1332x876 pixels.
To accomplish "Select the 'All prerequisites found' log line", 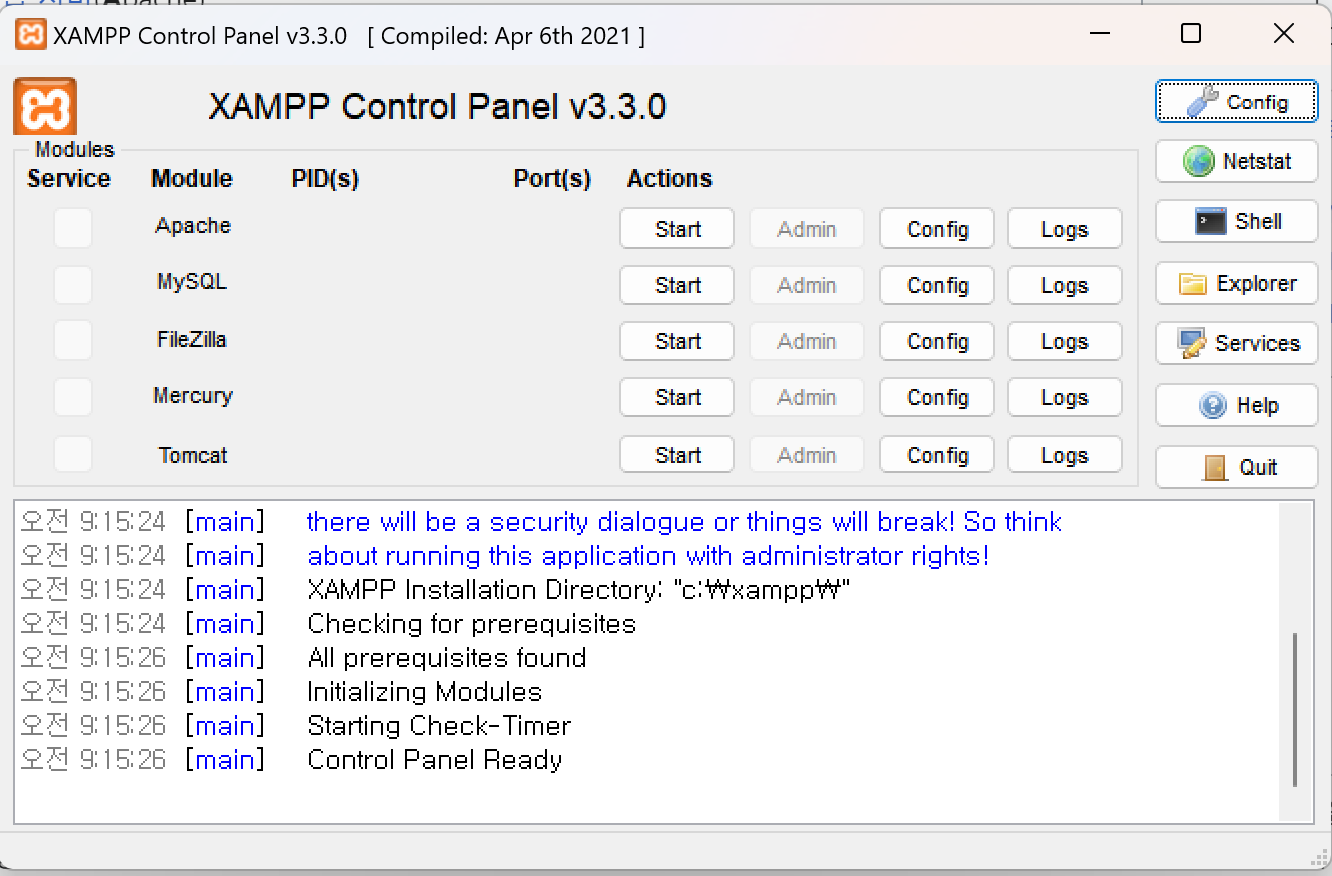I will (x=447, y=658).
